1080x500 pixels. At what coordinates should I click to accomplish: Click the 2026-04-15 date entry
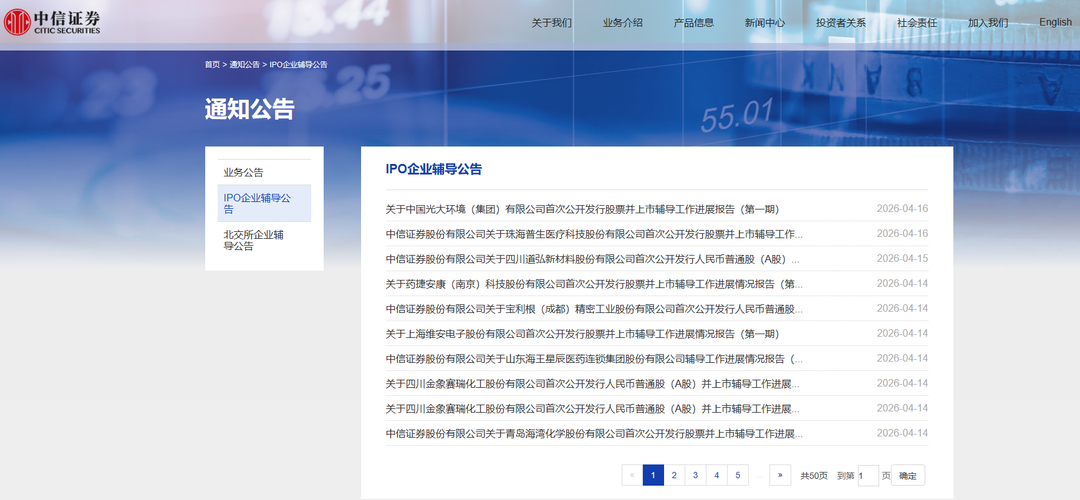pos(902,259)
